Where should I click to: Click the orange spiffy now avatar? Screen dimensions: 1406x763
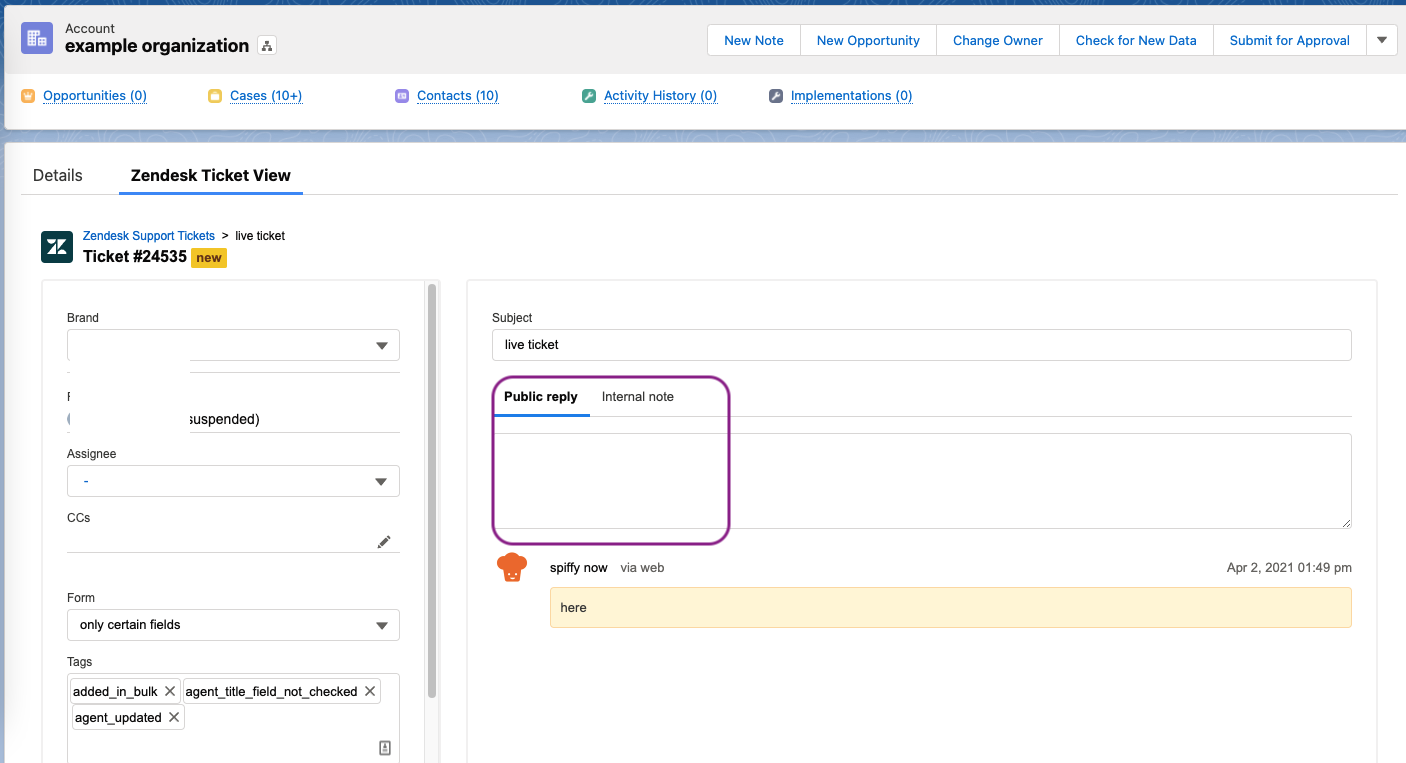click(512, 568)
